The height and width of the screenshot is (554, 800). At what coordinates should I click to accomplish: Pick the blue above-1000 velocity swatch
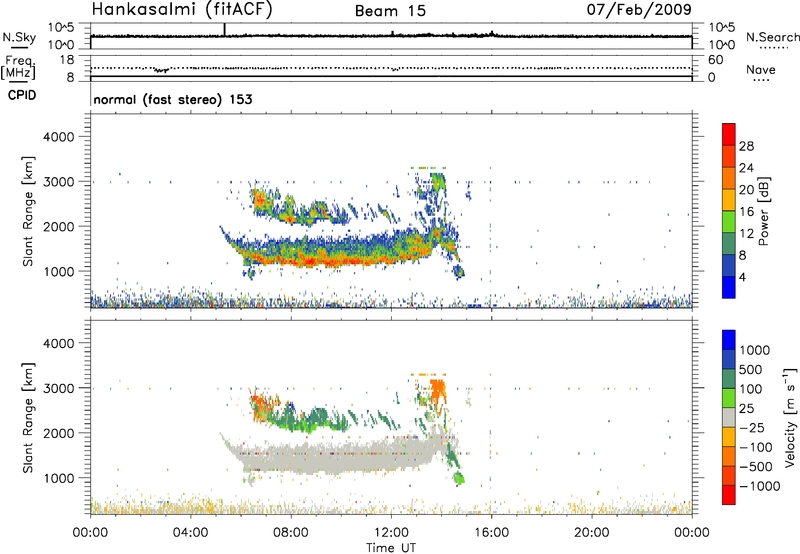[x=729, y=340]
